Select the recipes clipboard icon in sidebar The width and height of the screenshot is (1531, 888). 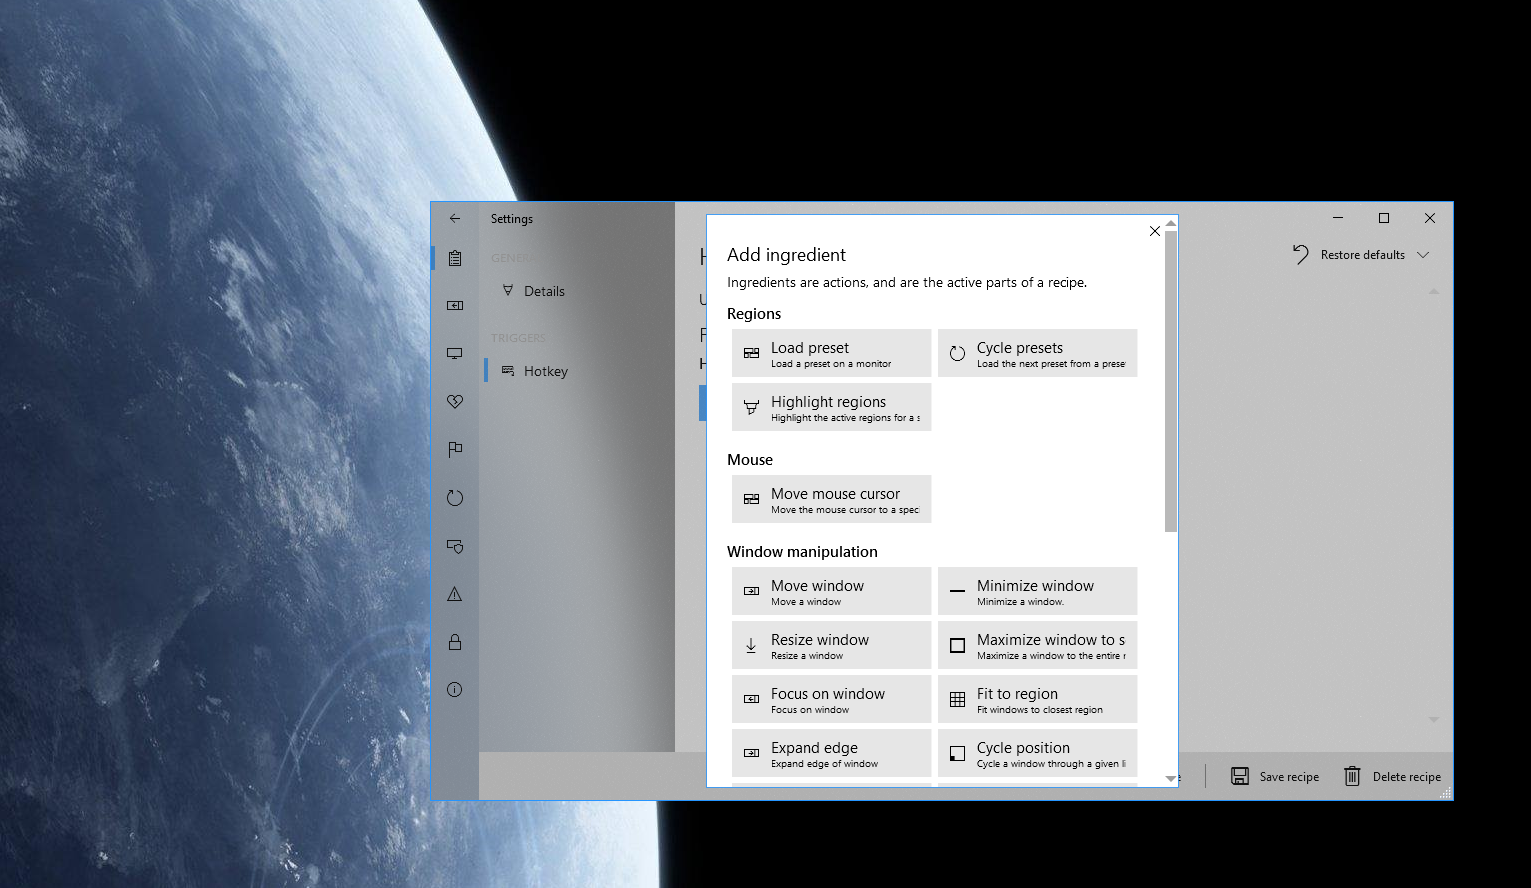tap(455, 258)
